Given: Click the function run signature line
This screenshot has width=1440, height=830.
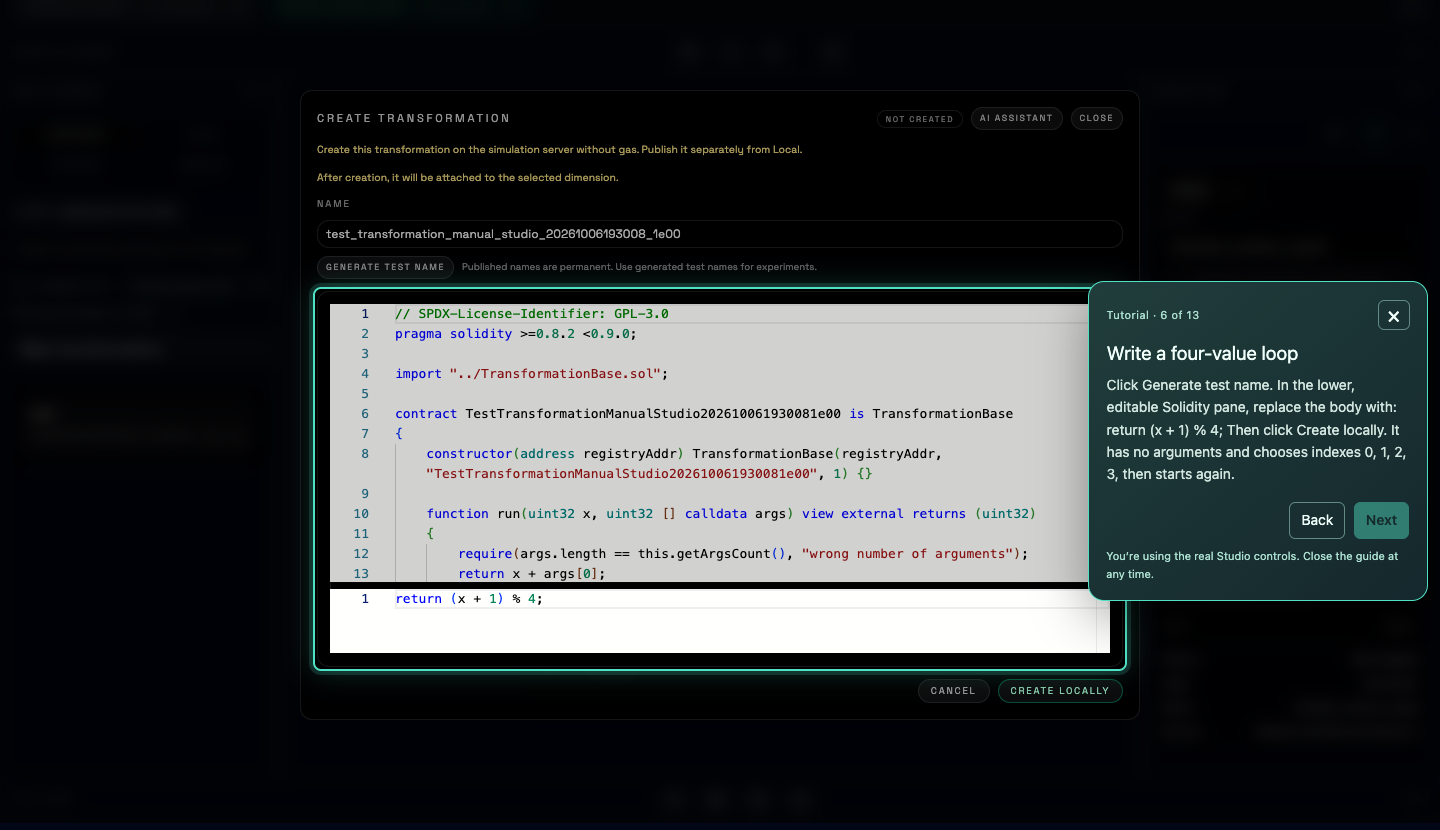Looking at the screenshot, I should pyautogui.click(x=731, y=514).
